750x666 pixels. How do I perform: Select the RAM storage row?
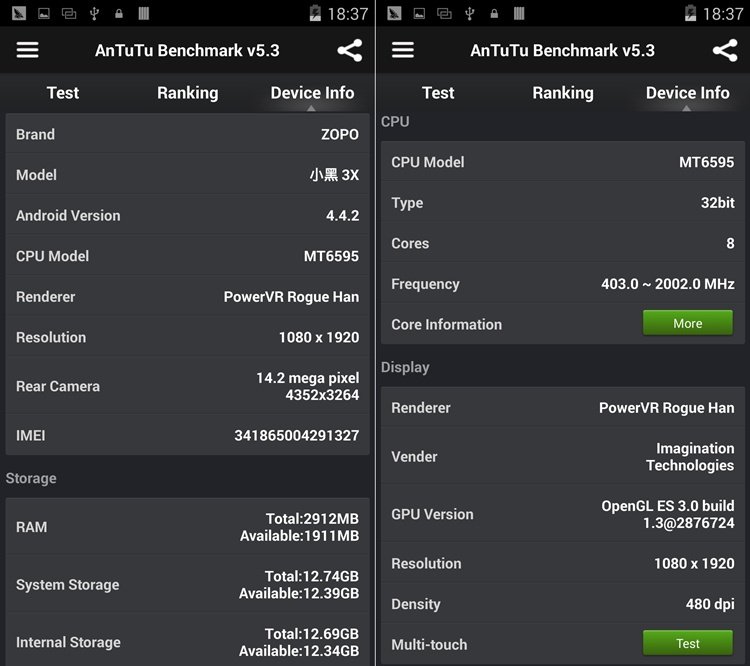[x=187, y=527]
